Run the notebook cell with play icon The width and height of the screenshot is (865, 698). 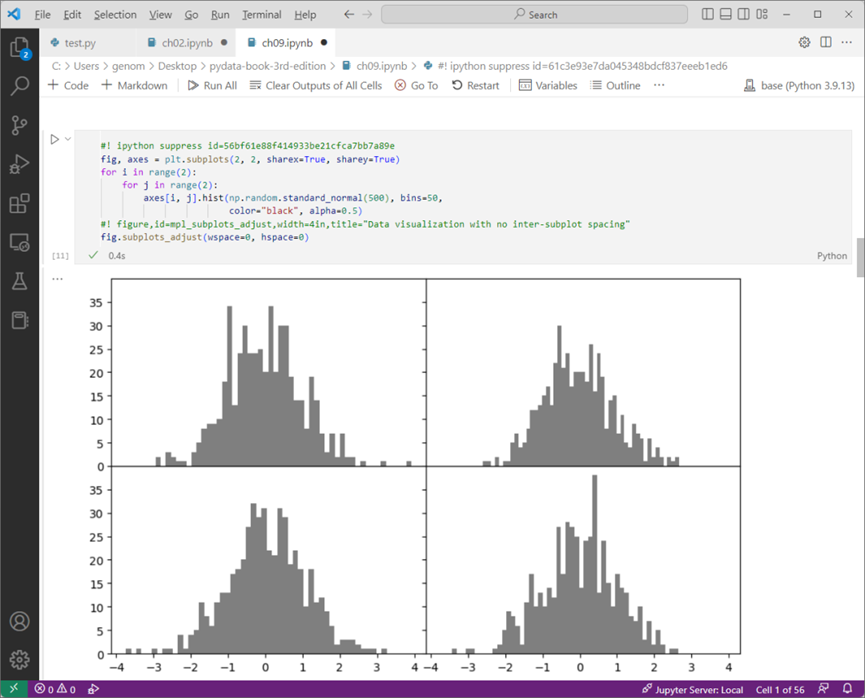pos(54,139)
